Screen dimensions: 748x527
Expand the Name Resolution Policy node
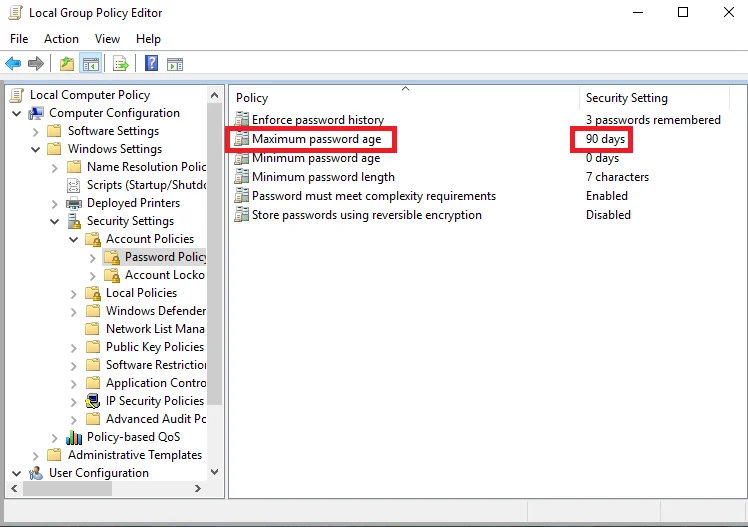click(55, 168)
